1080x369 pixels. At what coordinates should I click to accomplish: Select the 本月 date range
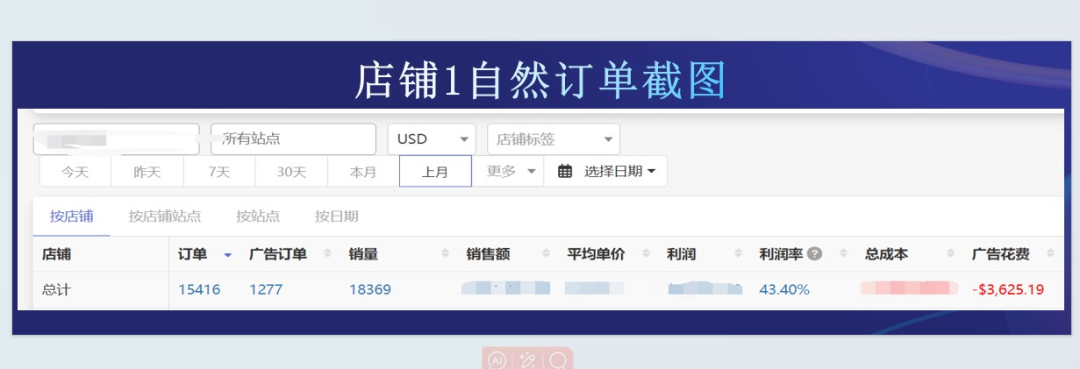pyautogui.click(x=363, y=171)
